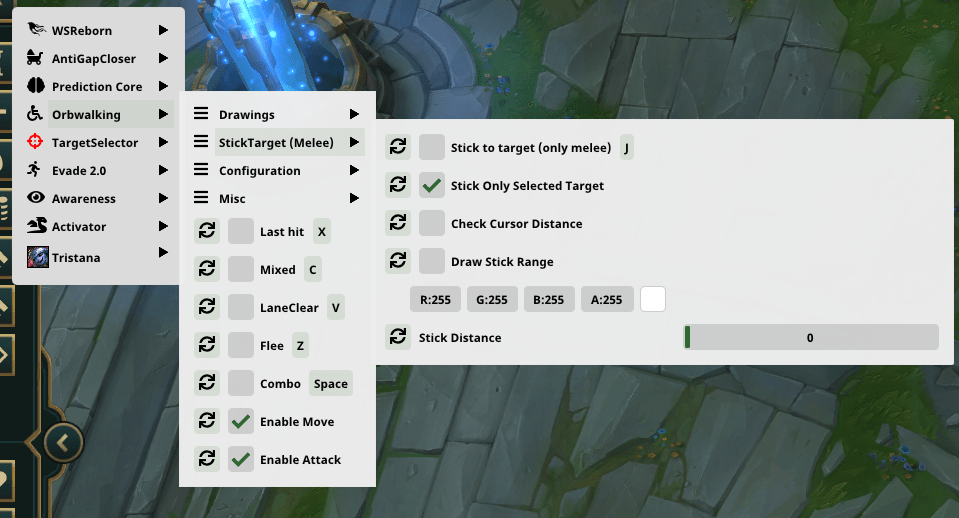The width and height of the screenshot is (959, 518).
Task: Check Stick to target (only melee)
Action: (x=432, y=147)
